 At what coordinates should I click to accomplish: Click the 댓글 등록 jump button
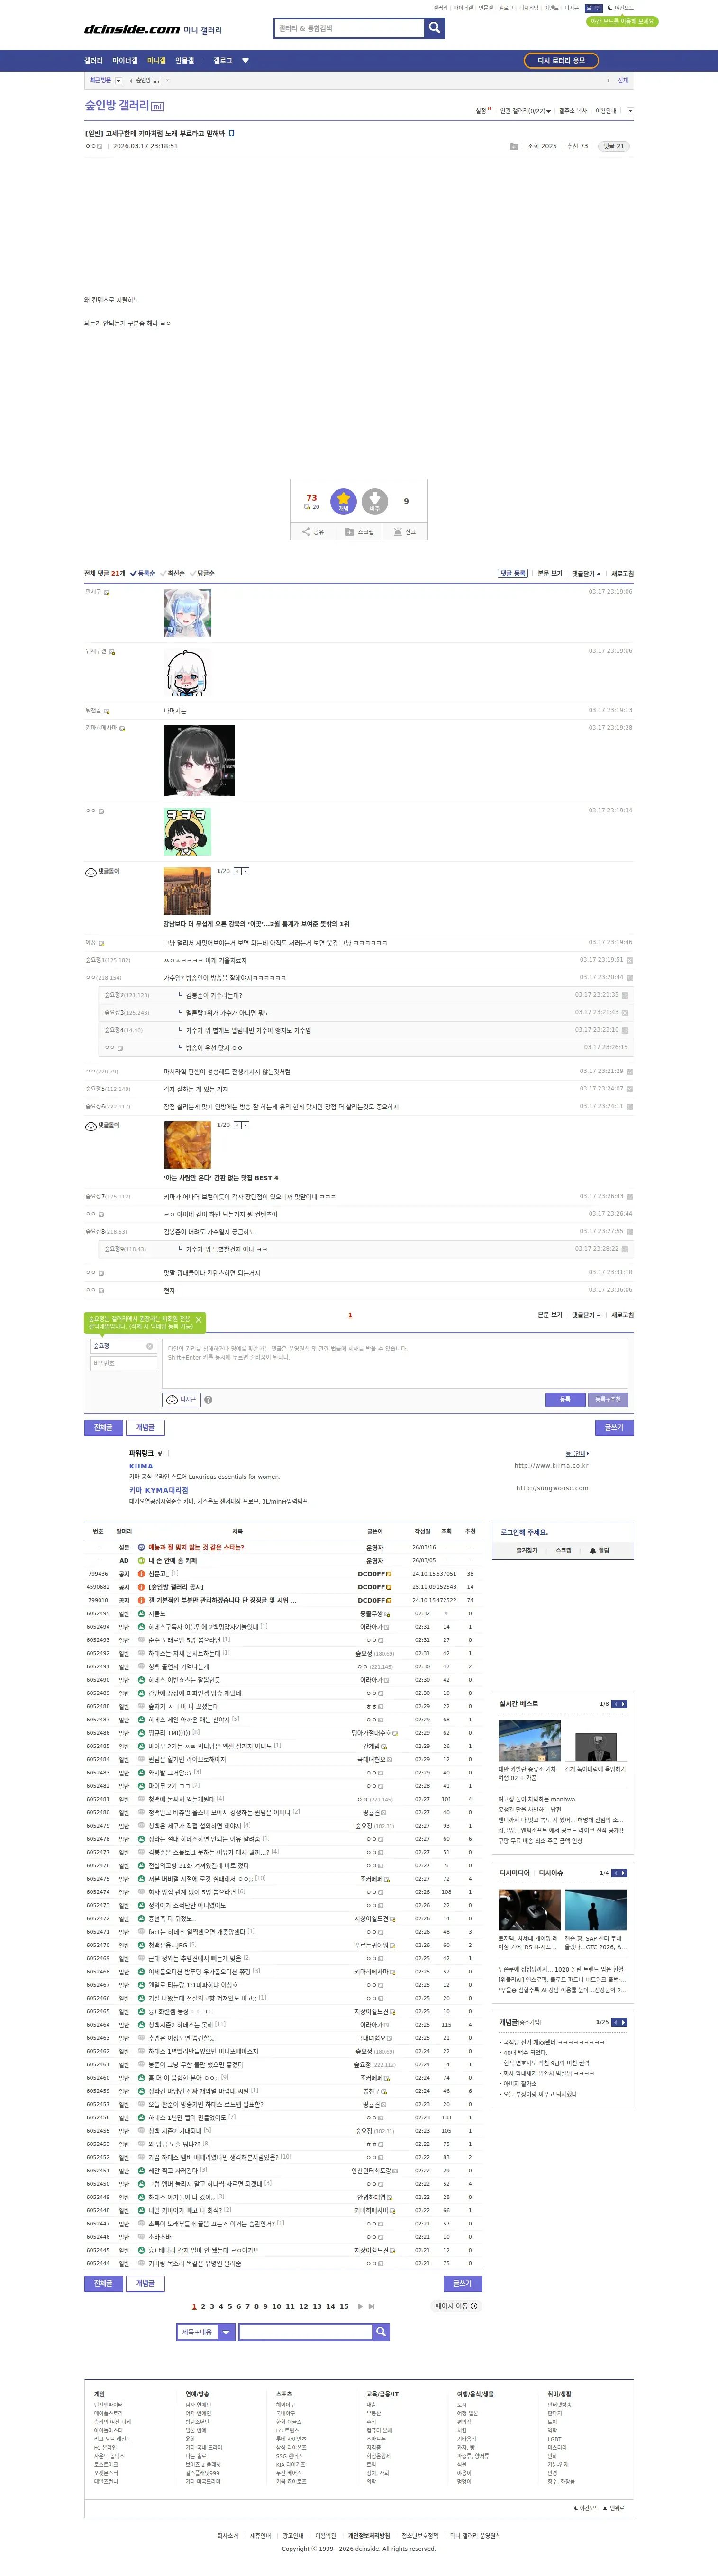point(512,574)
